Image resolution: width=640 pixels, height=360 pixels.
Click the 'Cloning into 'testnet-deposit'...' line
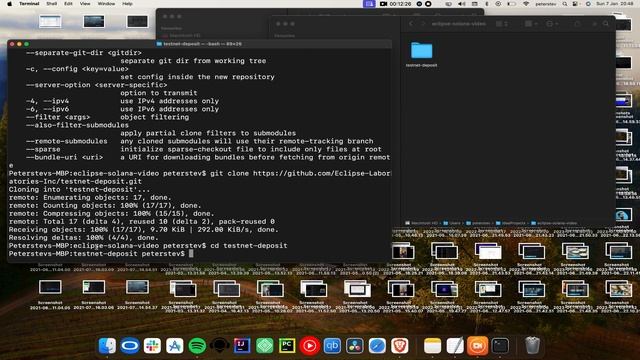click(x=79, y=189)
